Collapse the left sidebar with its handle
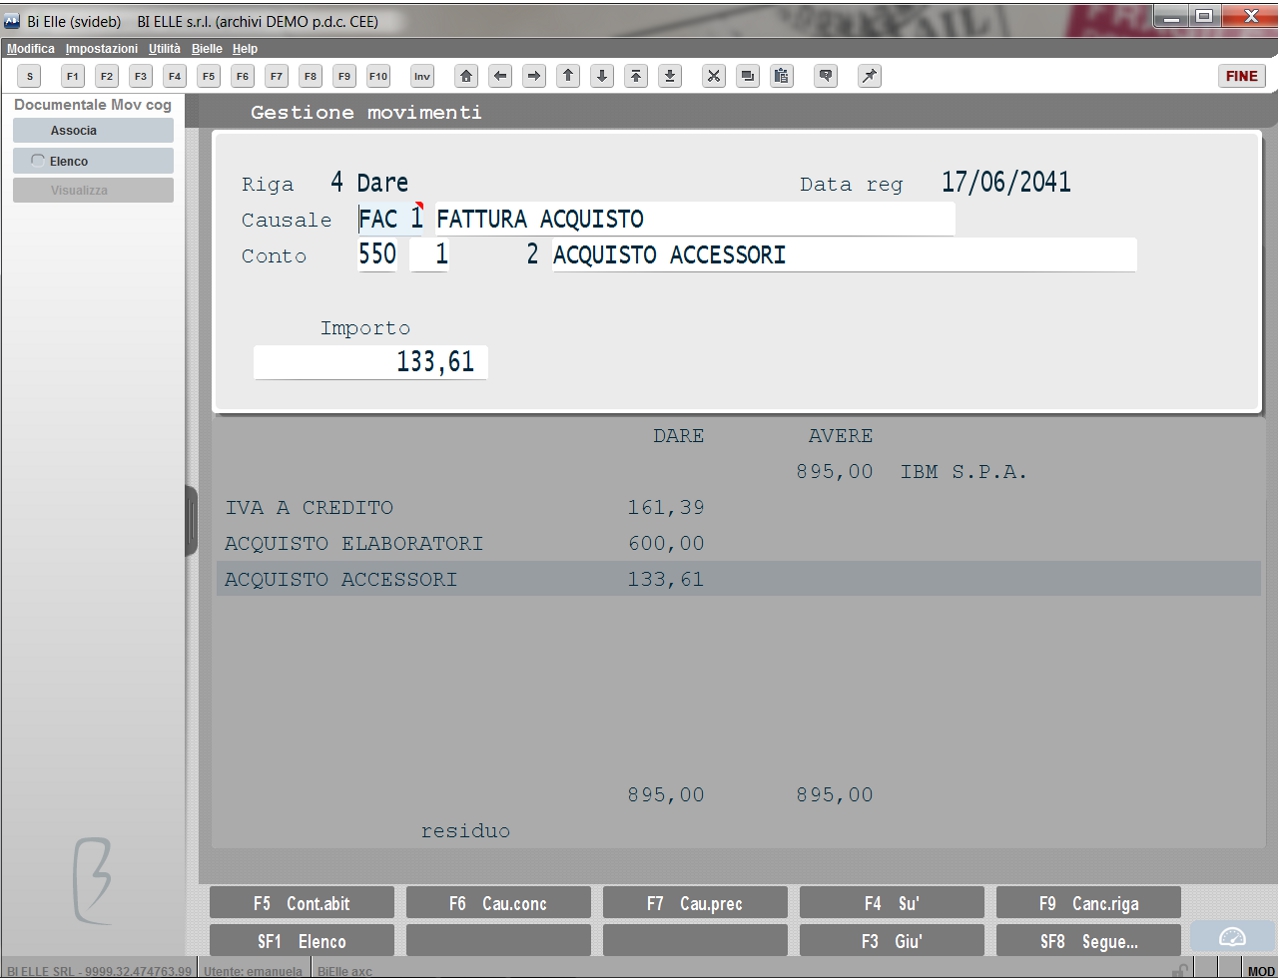 191,521
